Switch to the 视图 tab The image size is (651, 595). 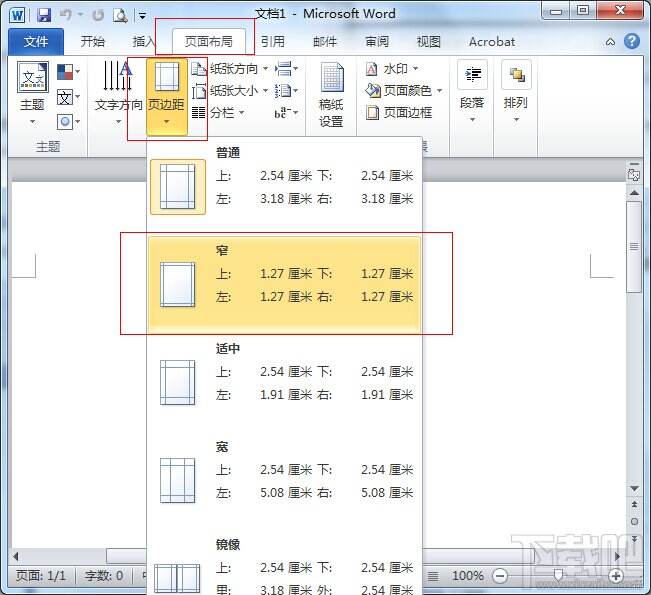pyautogui.click(x=428, y=42)
